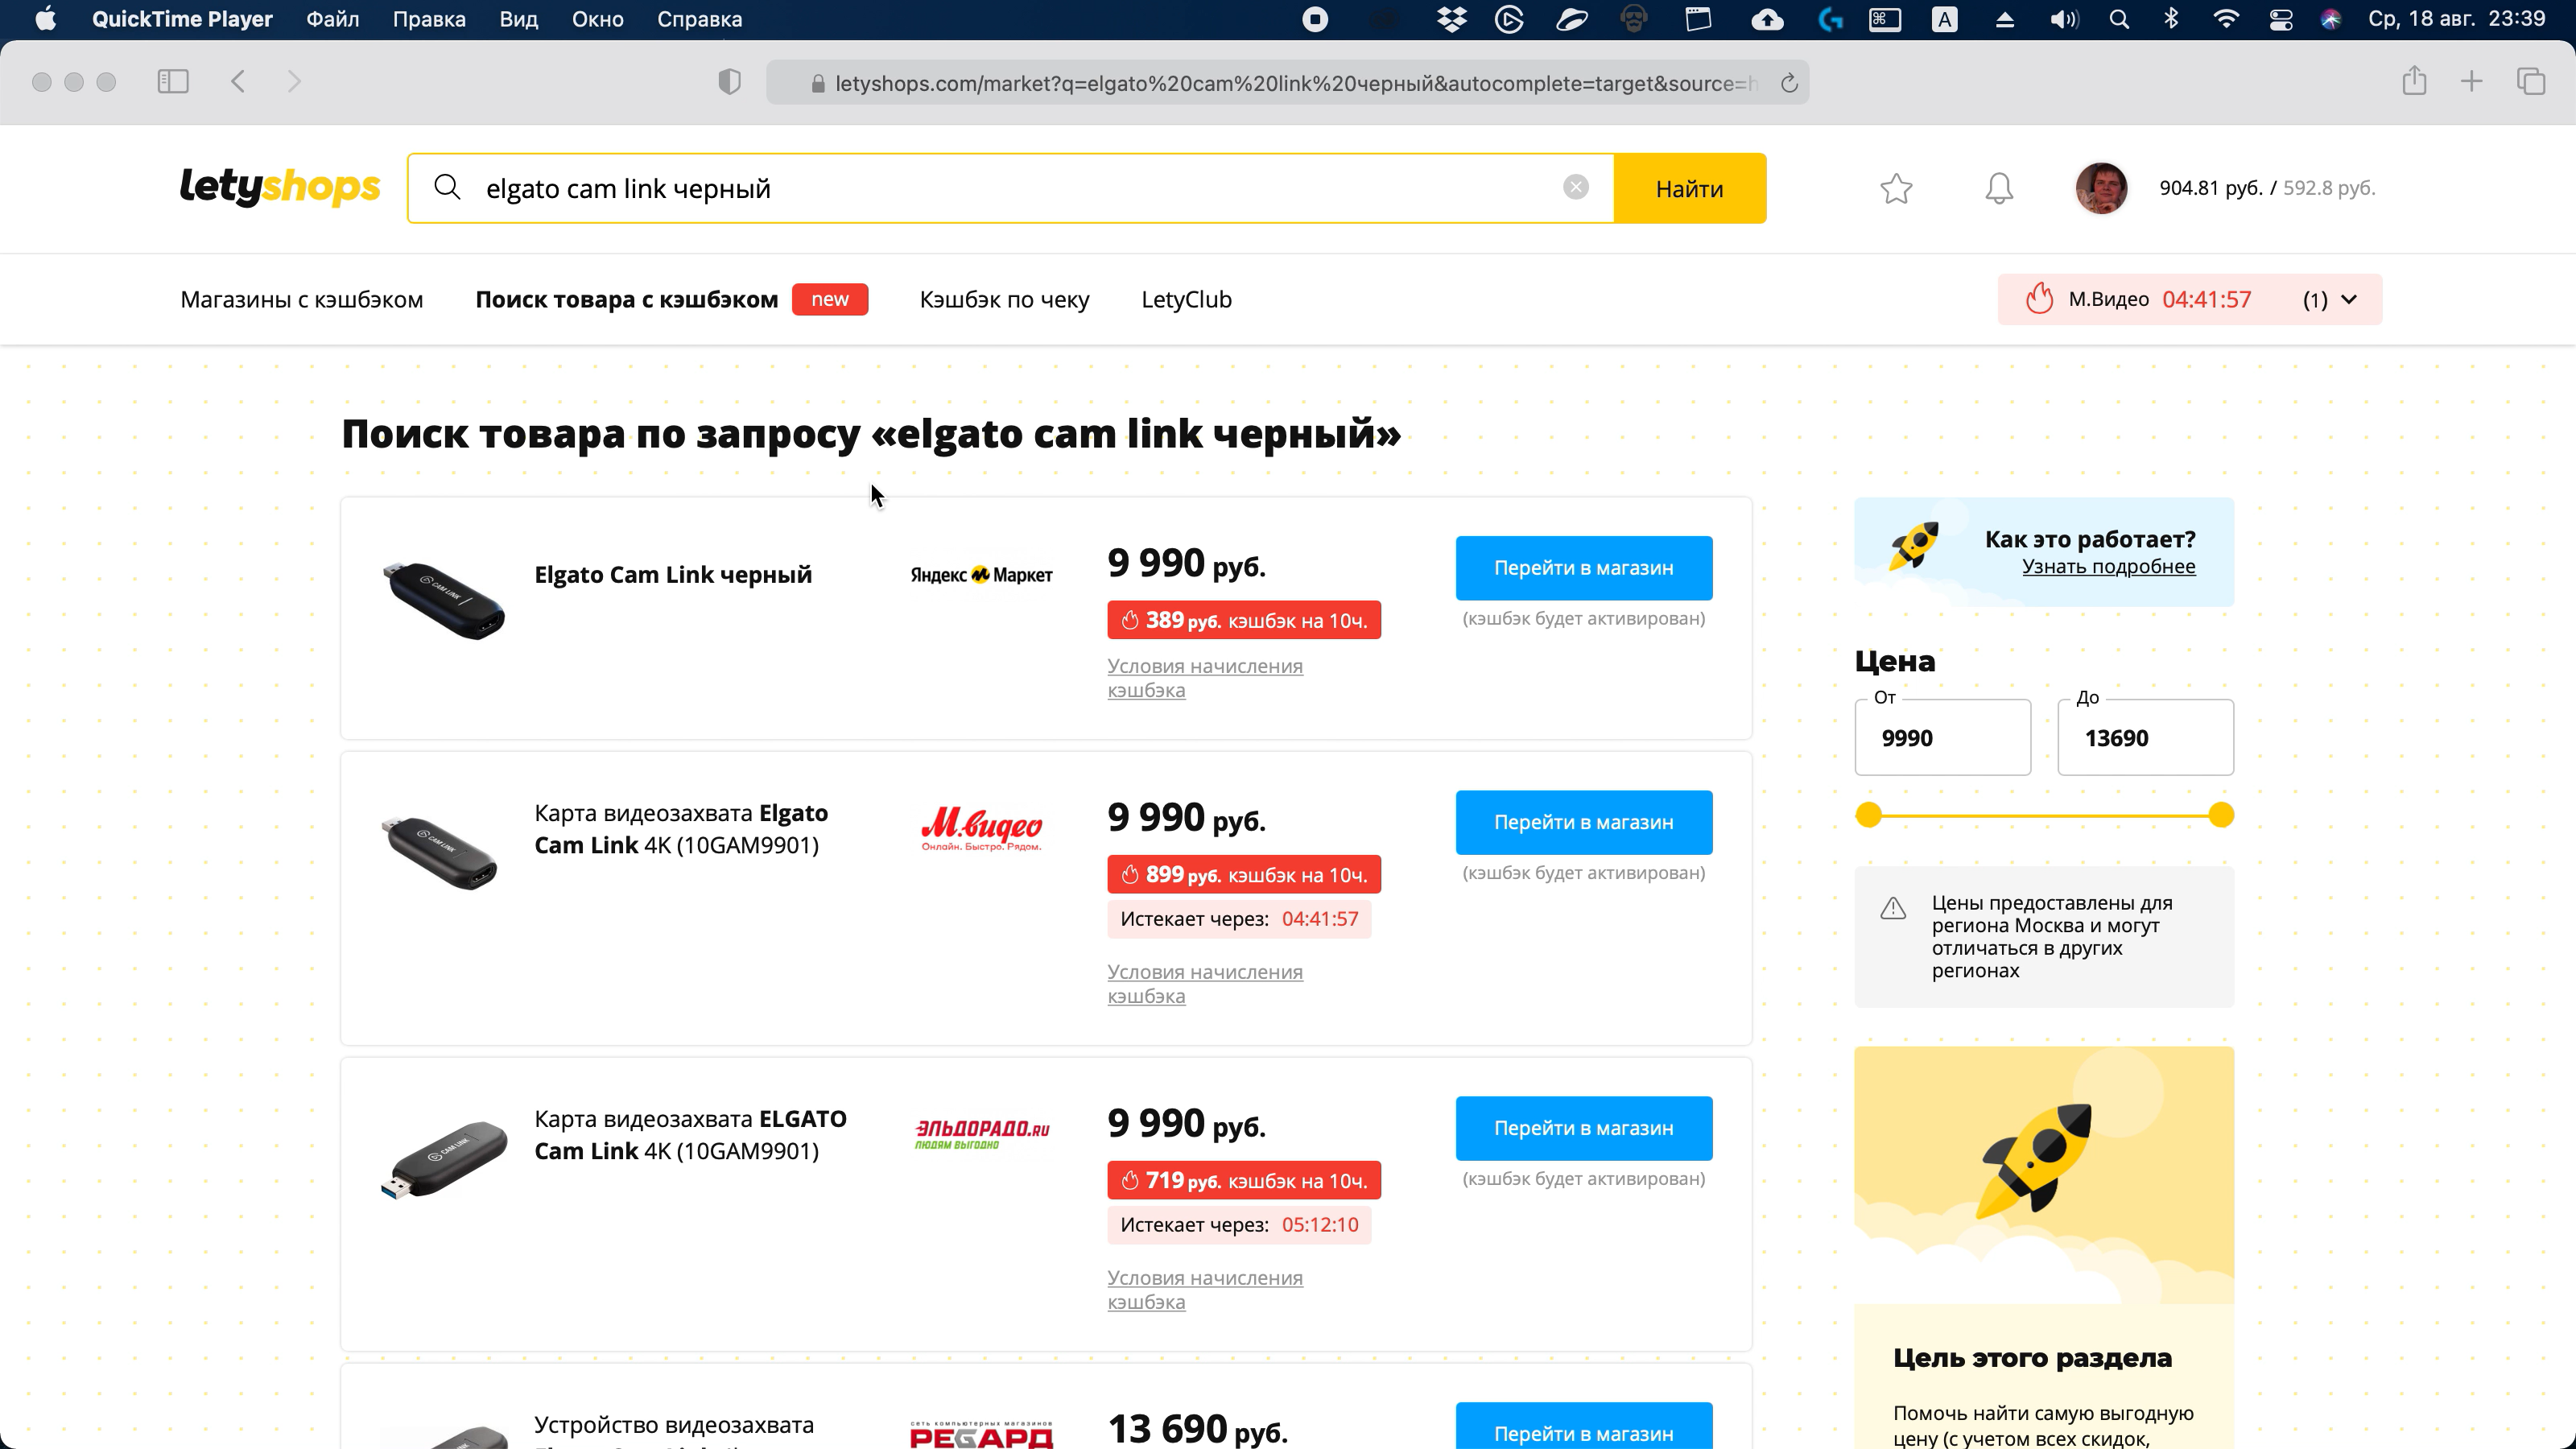
Task: Open Кэшбэк по чеку tab
Action: [1004, 299]
